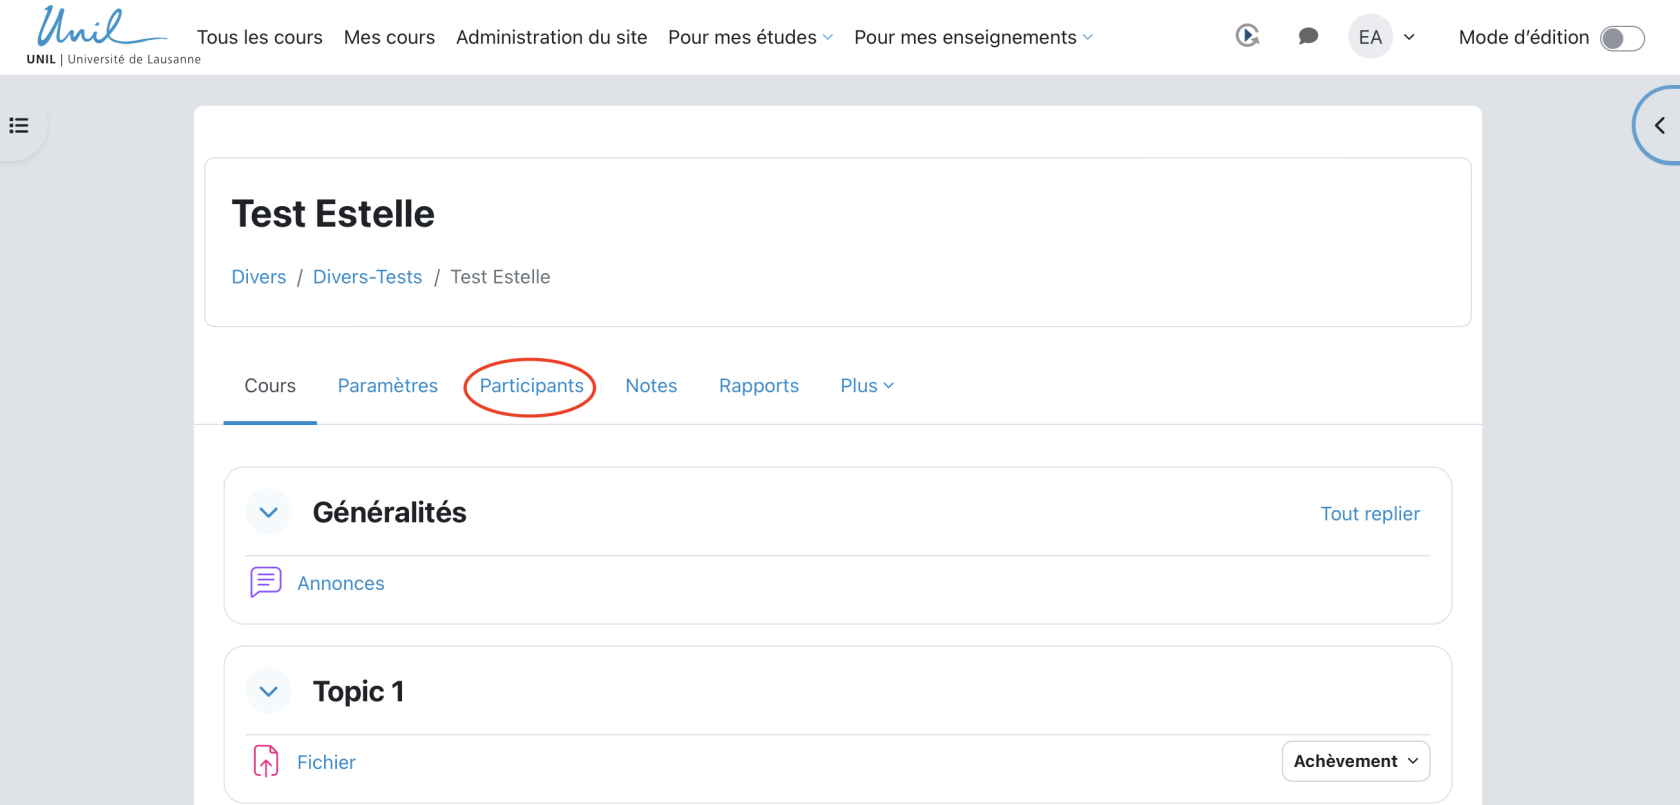
Task: Switch to the Participants tab
Action: (531, 386)
